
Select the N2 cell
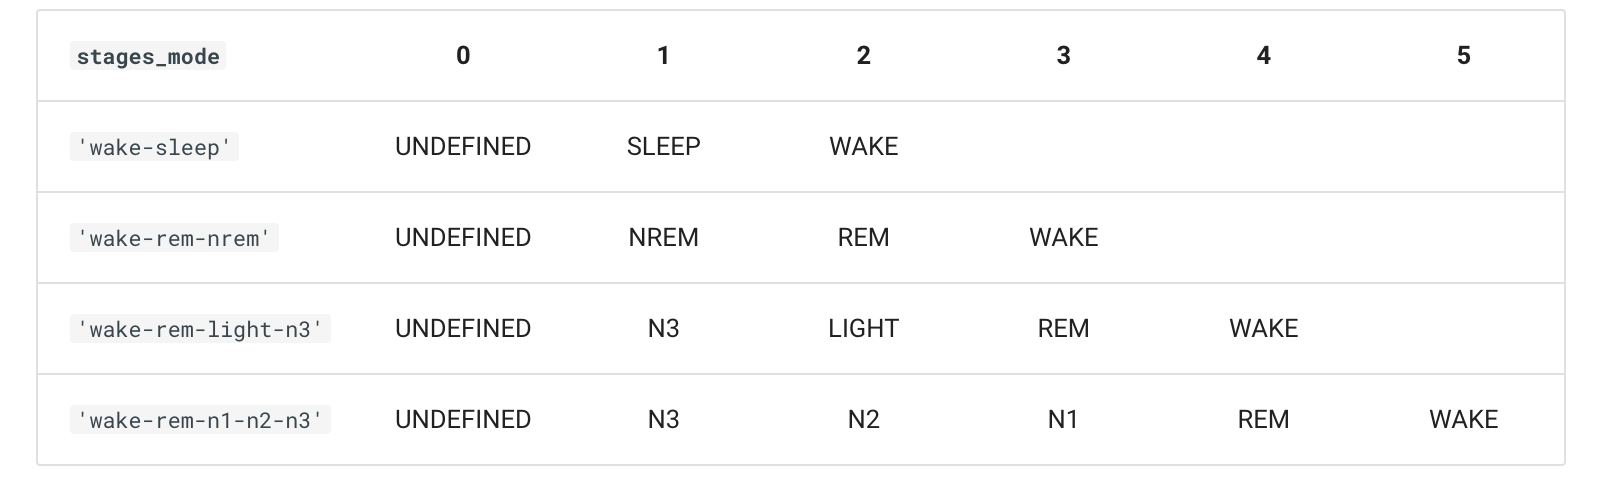pyautogui.click(x=863, y=420)
